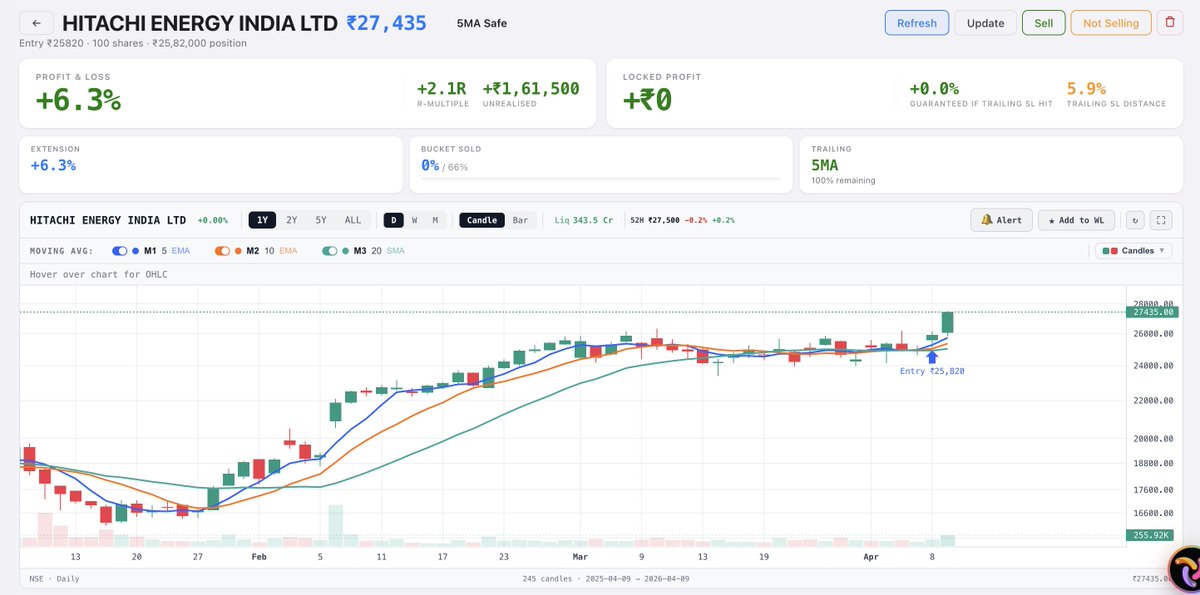Screen dimensions: 1200x595
Task: Click blue entry arrow marker on chart
Action: (x=932, y=356)
